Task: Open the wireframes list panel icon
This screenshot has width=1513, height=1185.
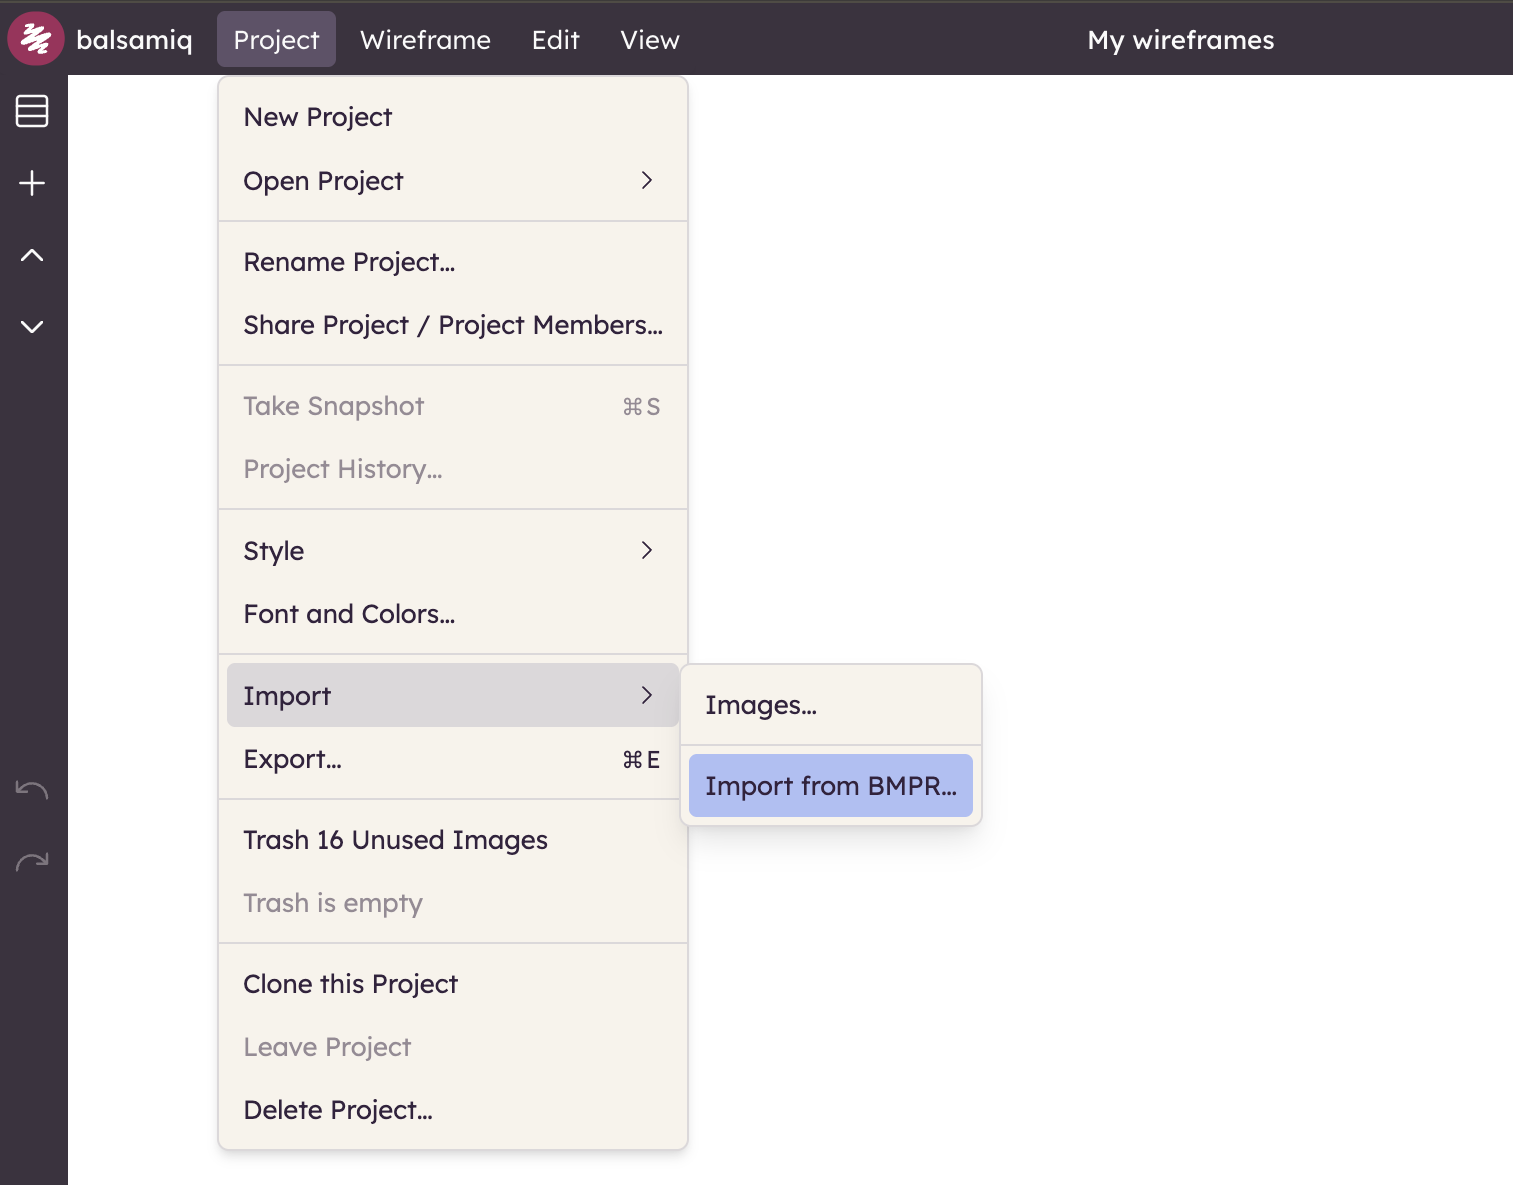Action: [x=32, y=111]
